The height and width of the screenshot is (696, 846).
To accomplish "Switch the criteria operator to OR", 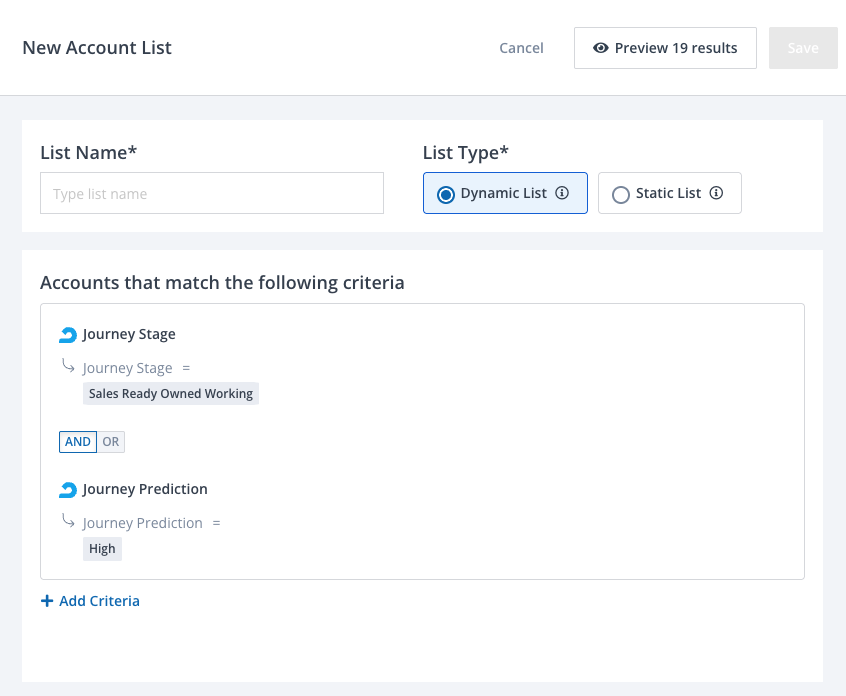I will (x=111, y=442).
